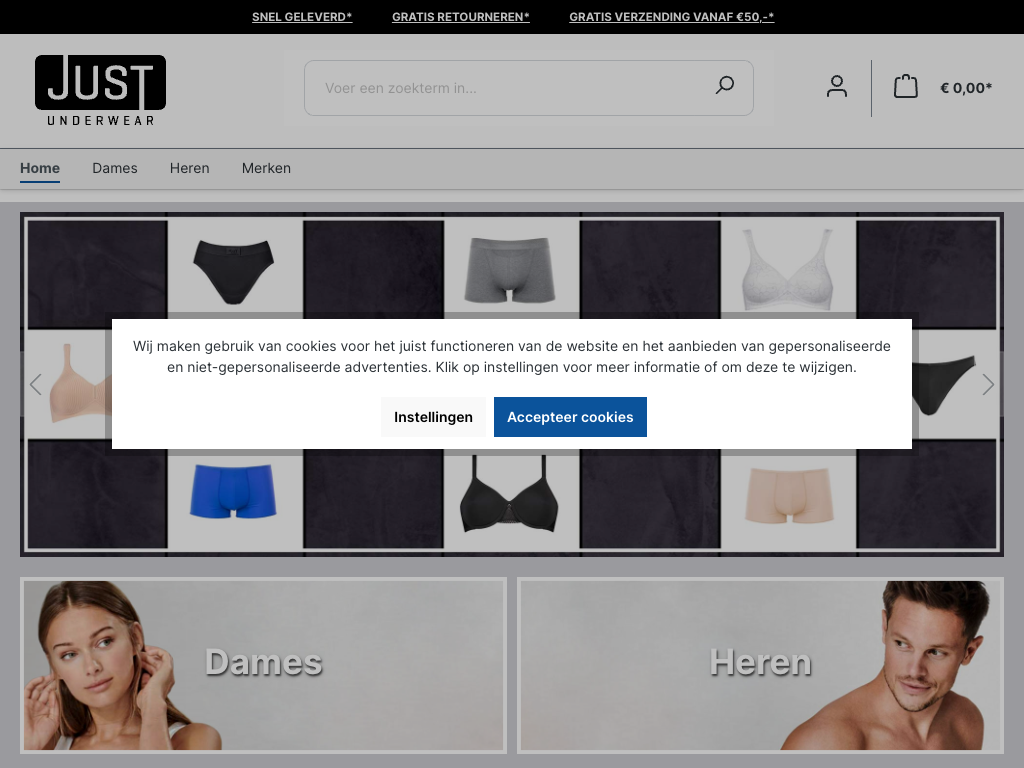Image resolution: width=1024 pixels, height=768 pixels.
Task: Select the black bra product image
Action: [509, 495]
